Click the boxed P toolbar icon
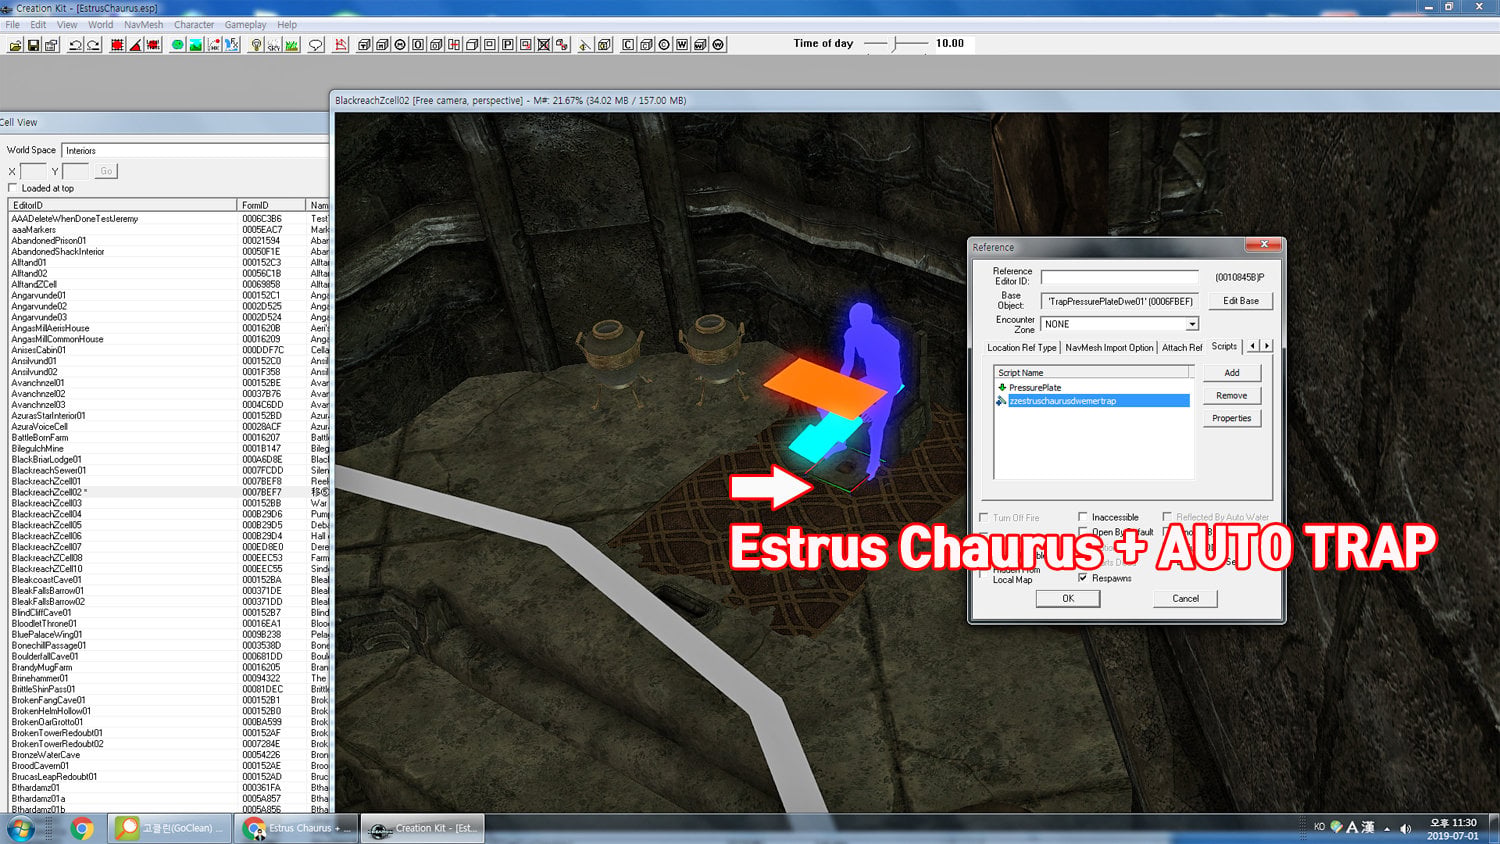 (508, 45)
